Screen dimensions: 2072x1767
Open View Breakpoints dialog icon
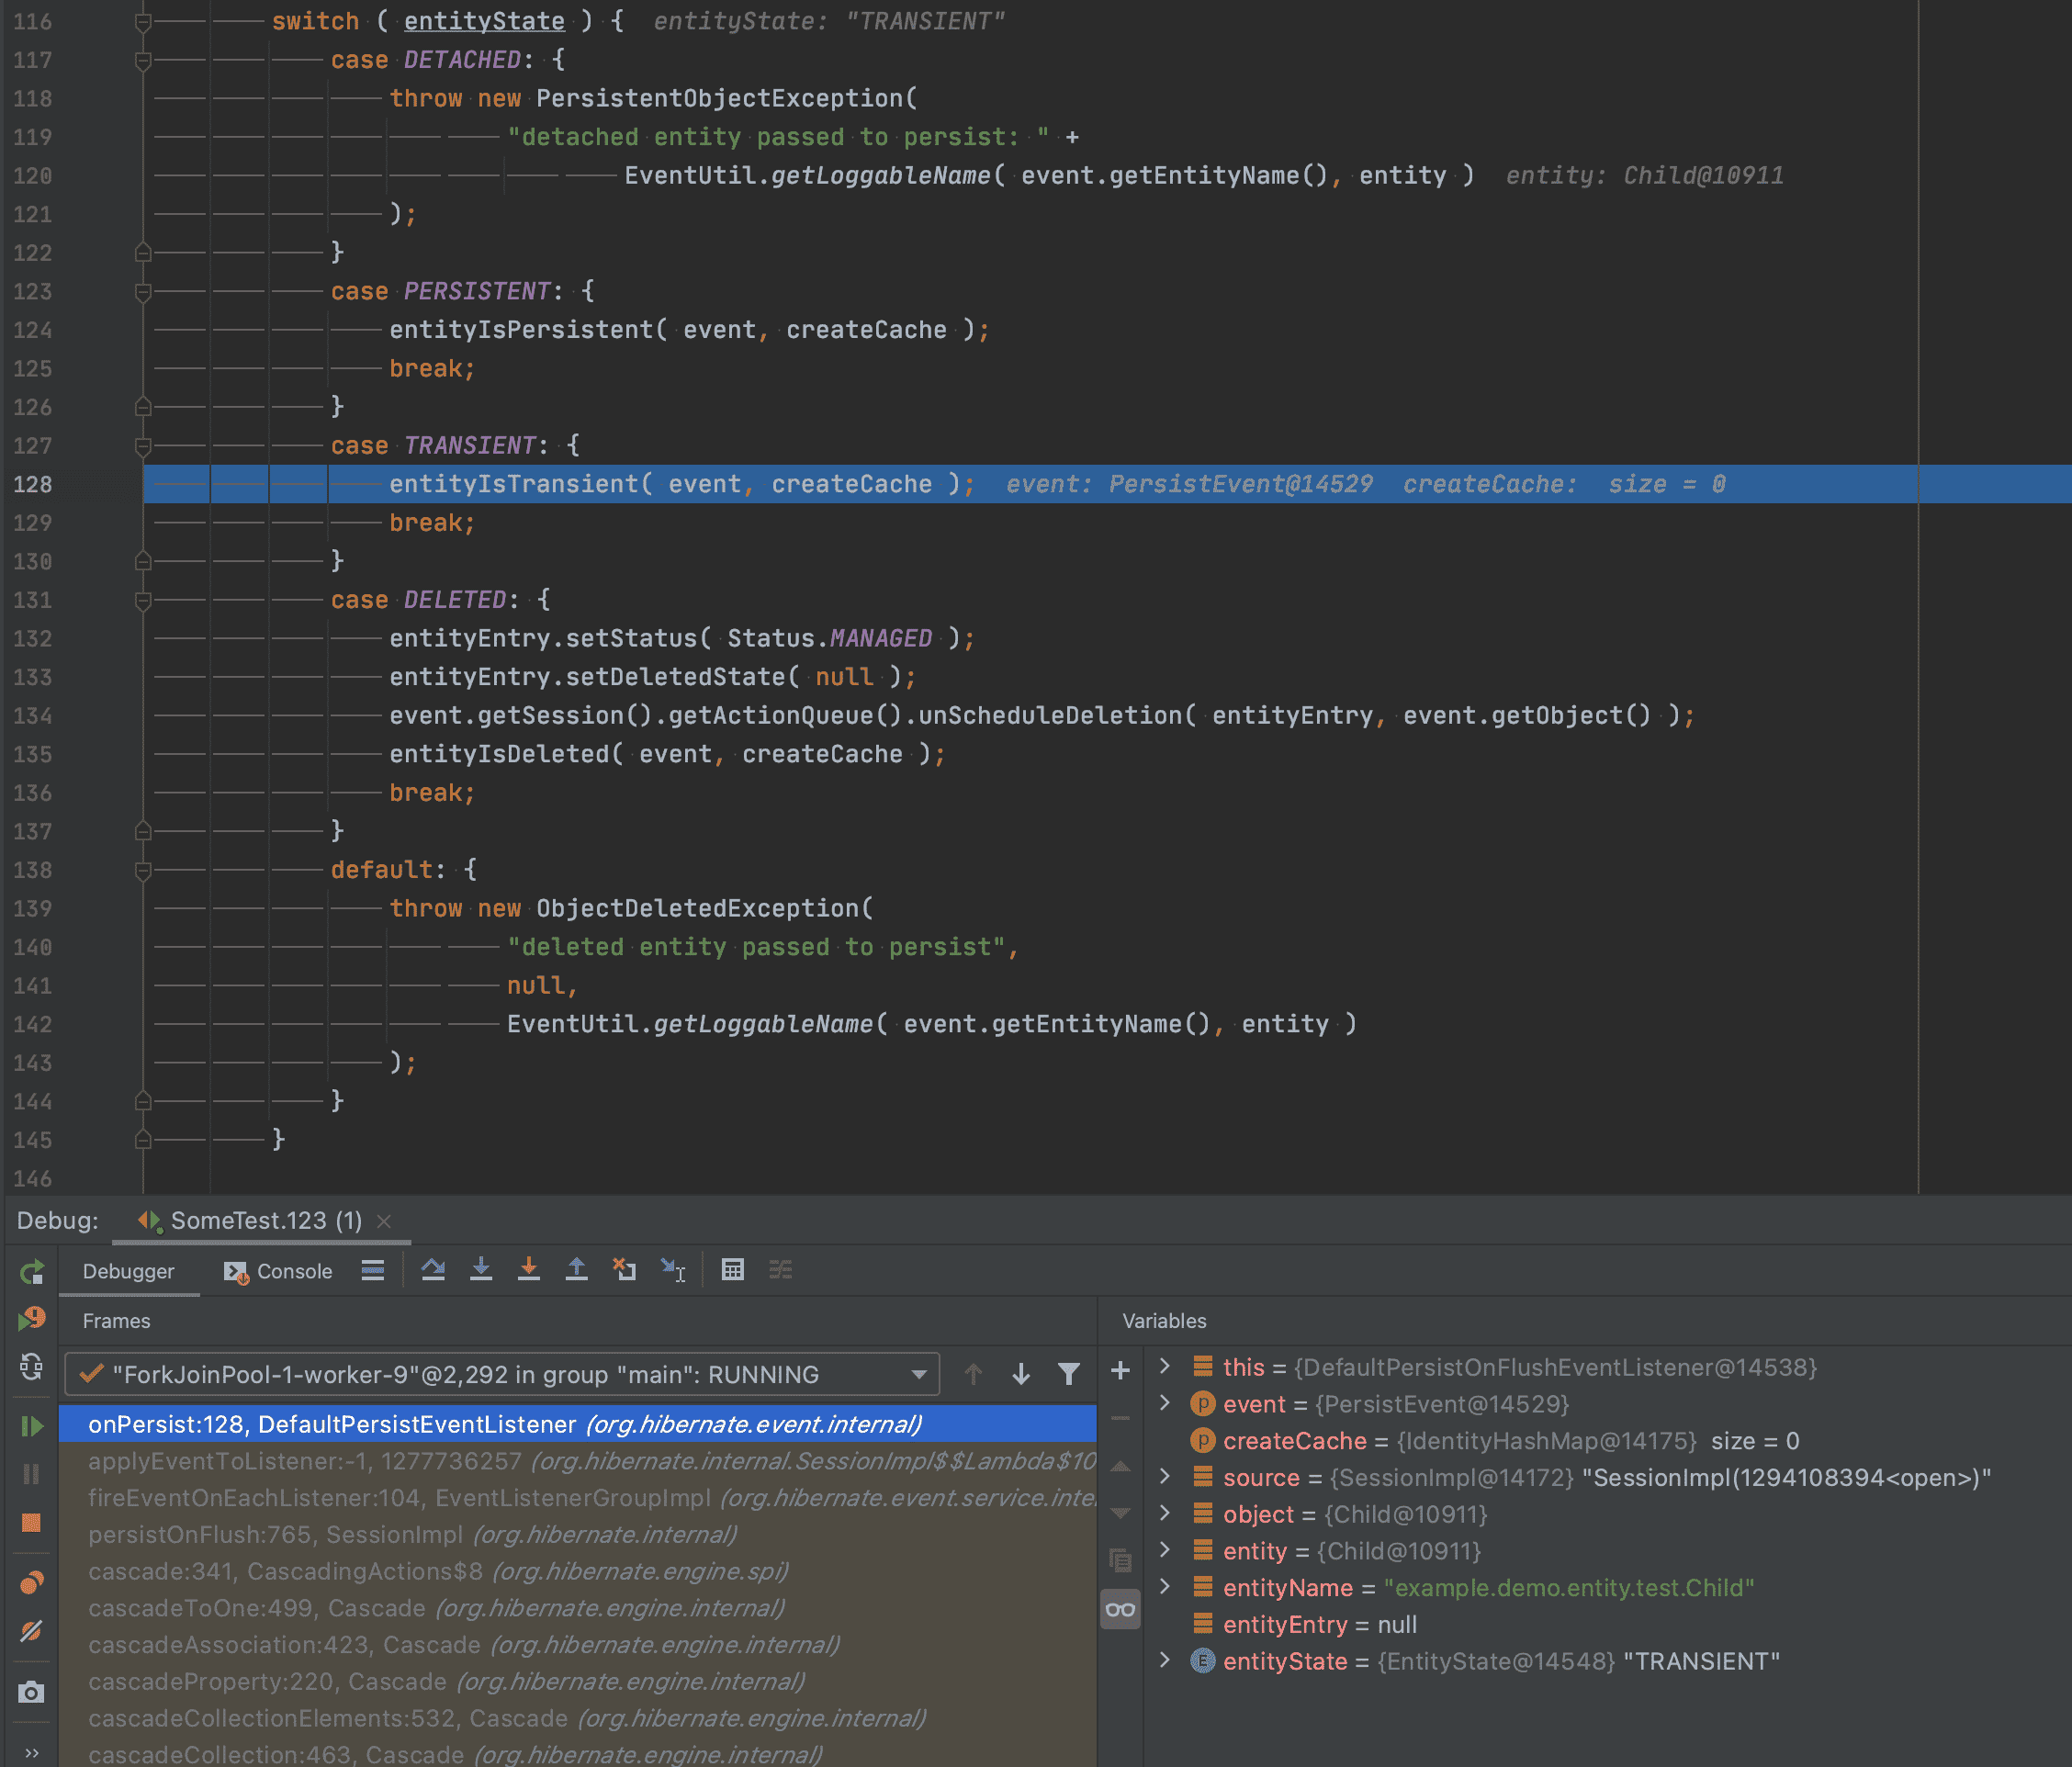coord(31,1583)
